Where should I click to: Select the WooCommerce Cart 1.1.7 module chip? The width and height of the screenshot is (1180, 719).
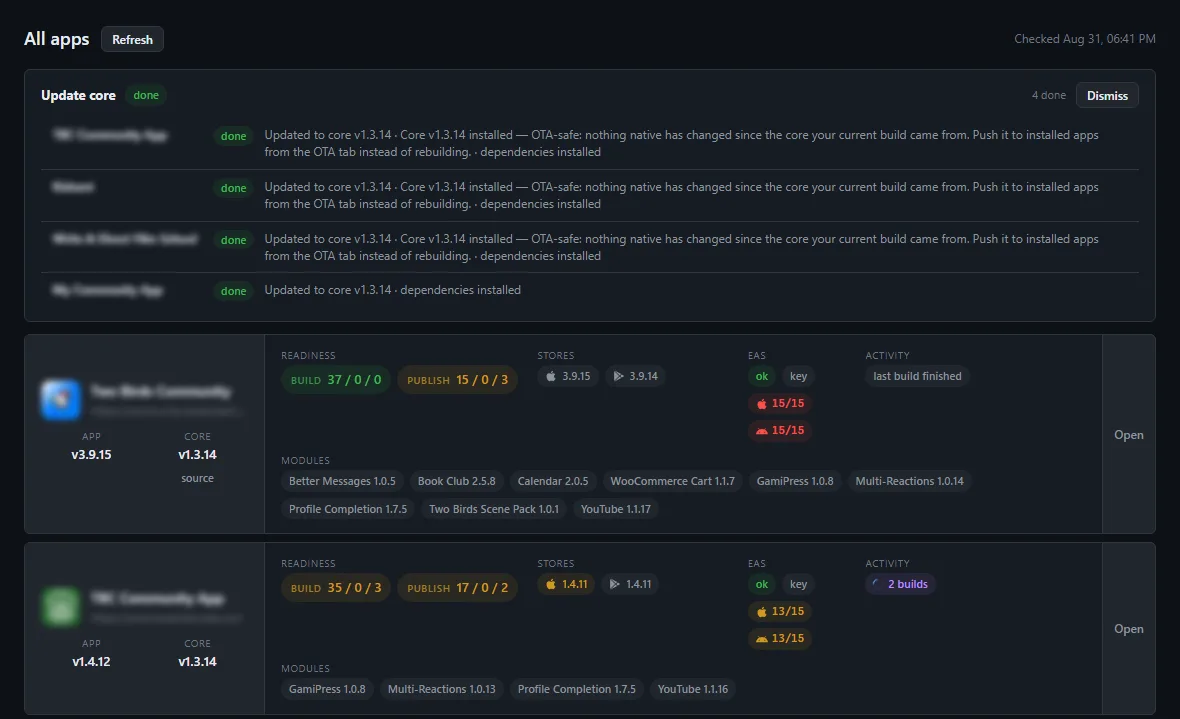(x=673, y=481)
